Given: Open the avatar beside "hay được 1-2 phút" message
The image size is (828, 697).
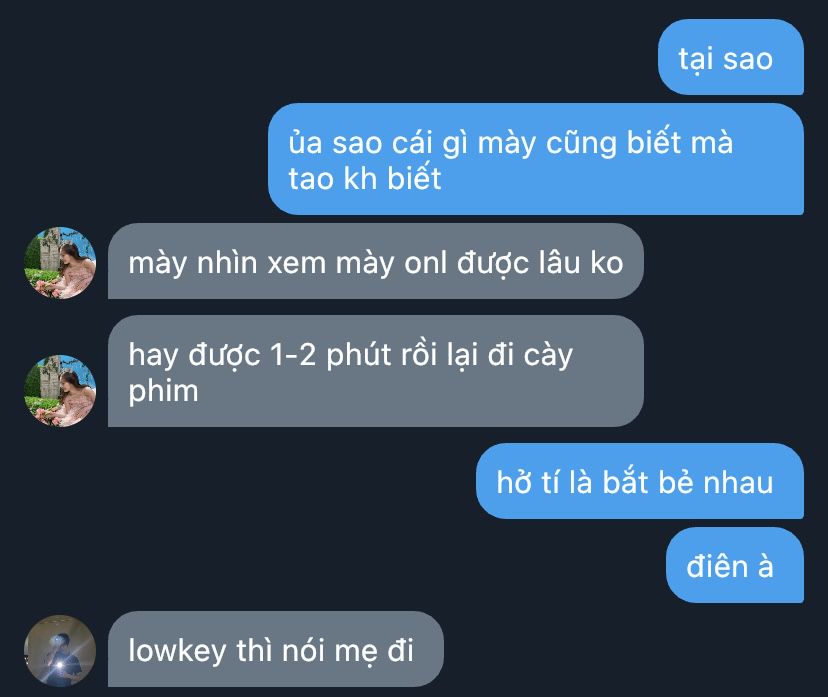Looking at the screenshot, I should click(60, 391).
